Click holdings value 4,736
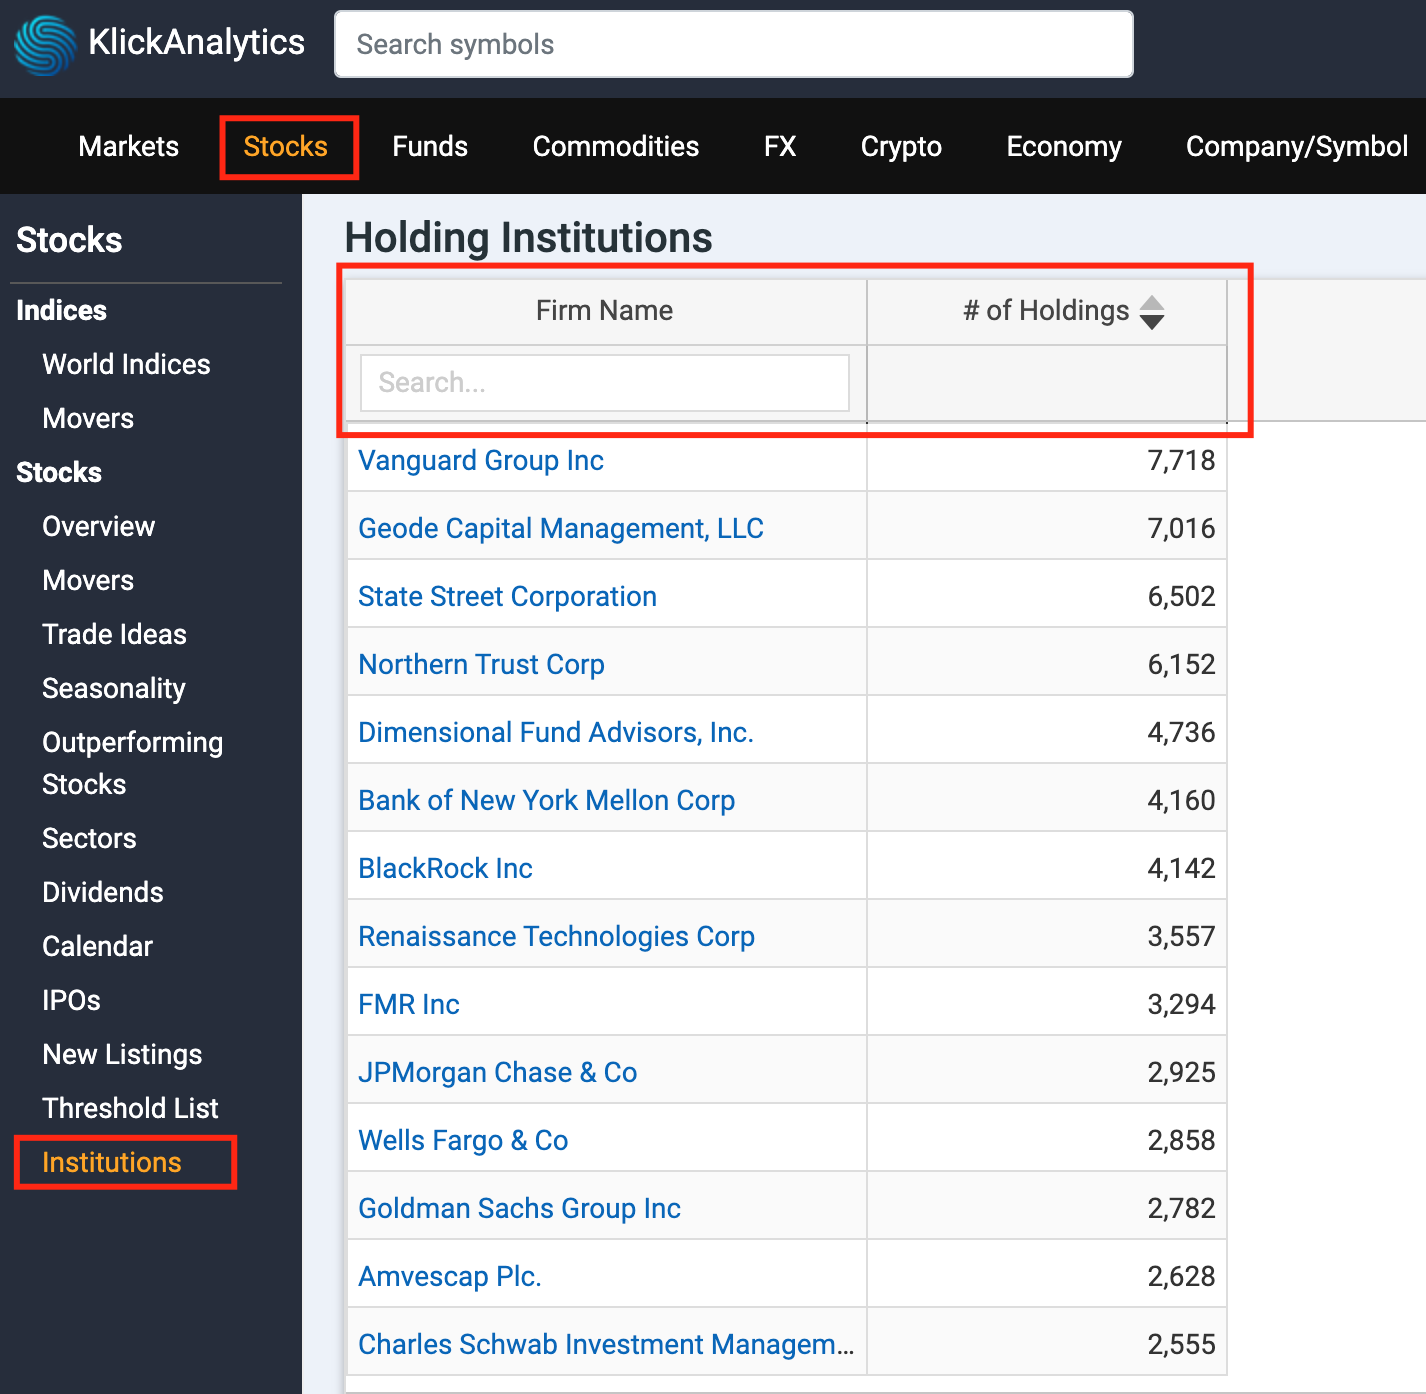This screenshot has width=1426, height=1394. point(1181,732)
